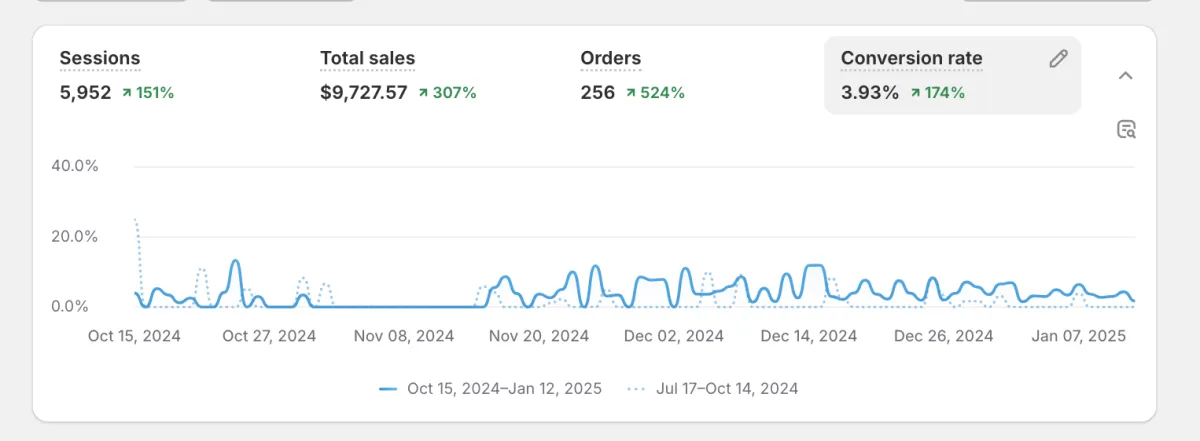This screenshot has width=1200, height=441.
Task: Click the 5,952 sessions value
Action: coord(85,93)
